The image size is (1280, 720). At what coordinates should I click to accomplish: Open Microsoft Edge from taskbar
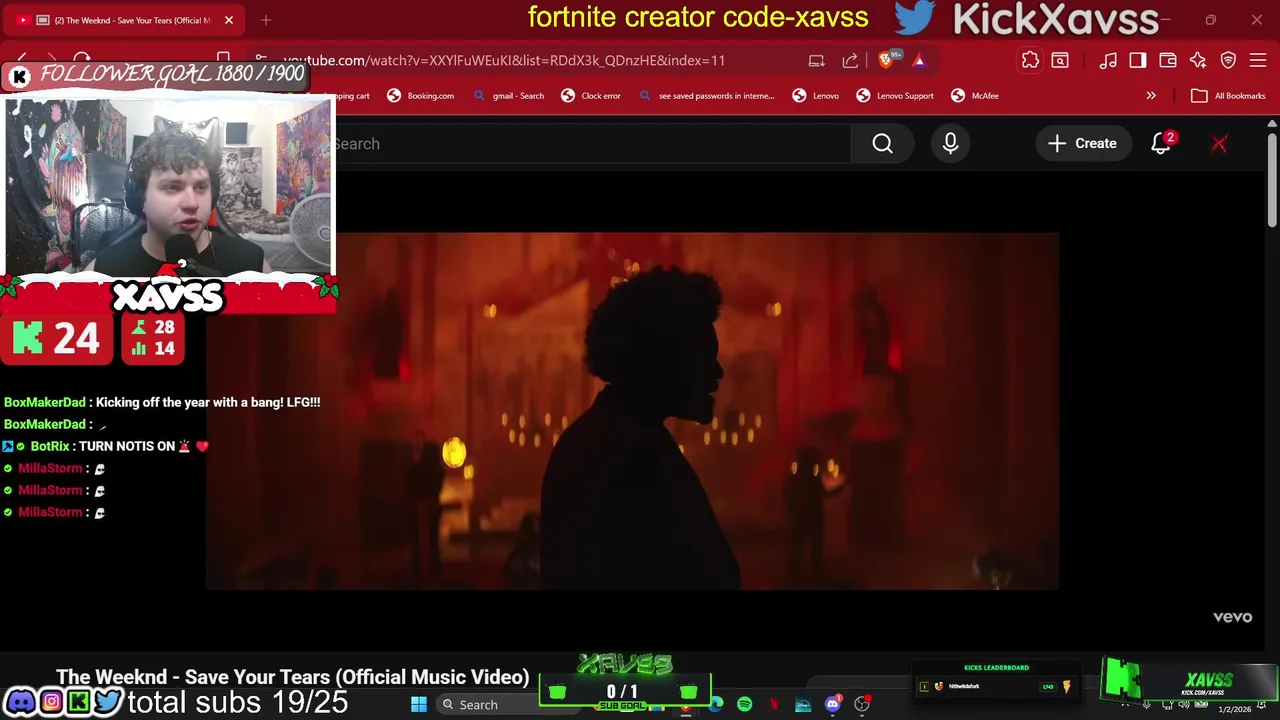pos(716,705)
